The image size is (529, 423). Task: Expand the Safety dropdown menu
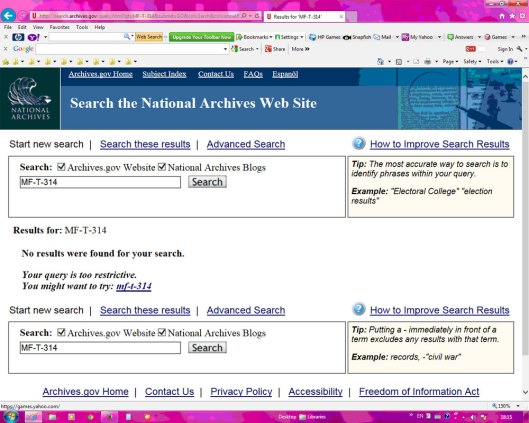click(x=472, y=61)
